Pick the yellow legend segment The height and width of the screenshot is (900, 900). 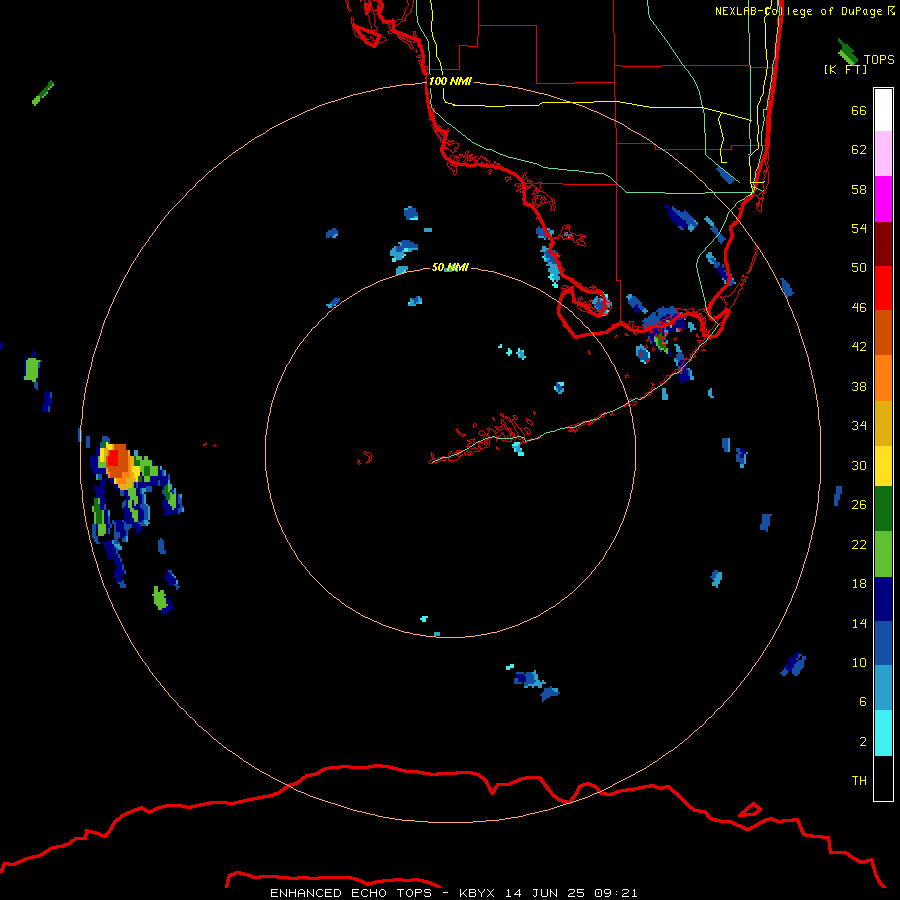click(883, 467)
